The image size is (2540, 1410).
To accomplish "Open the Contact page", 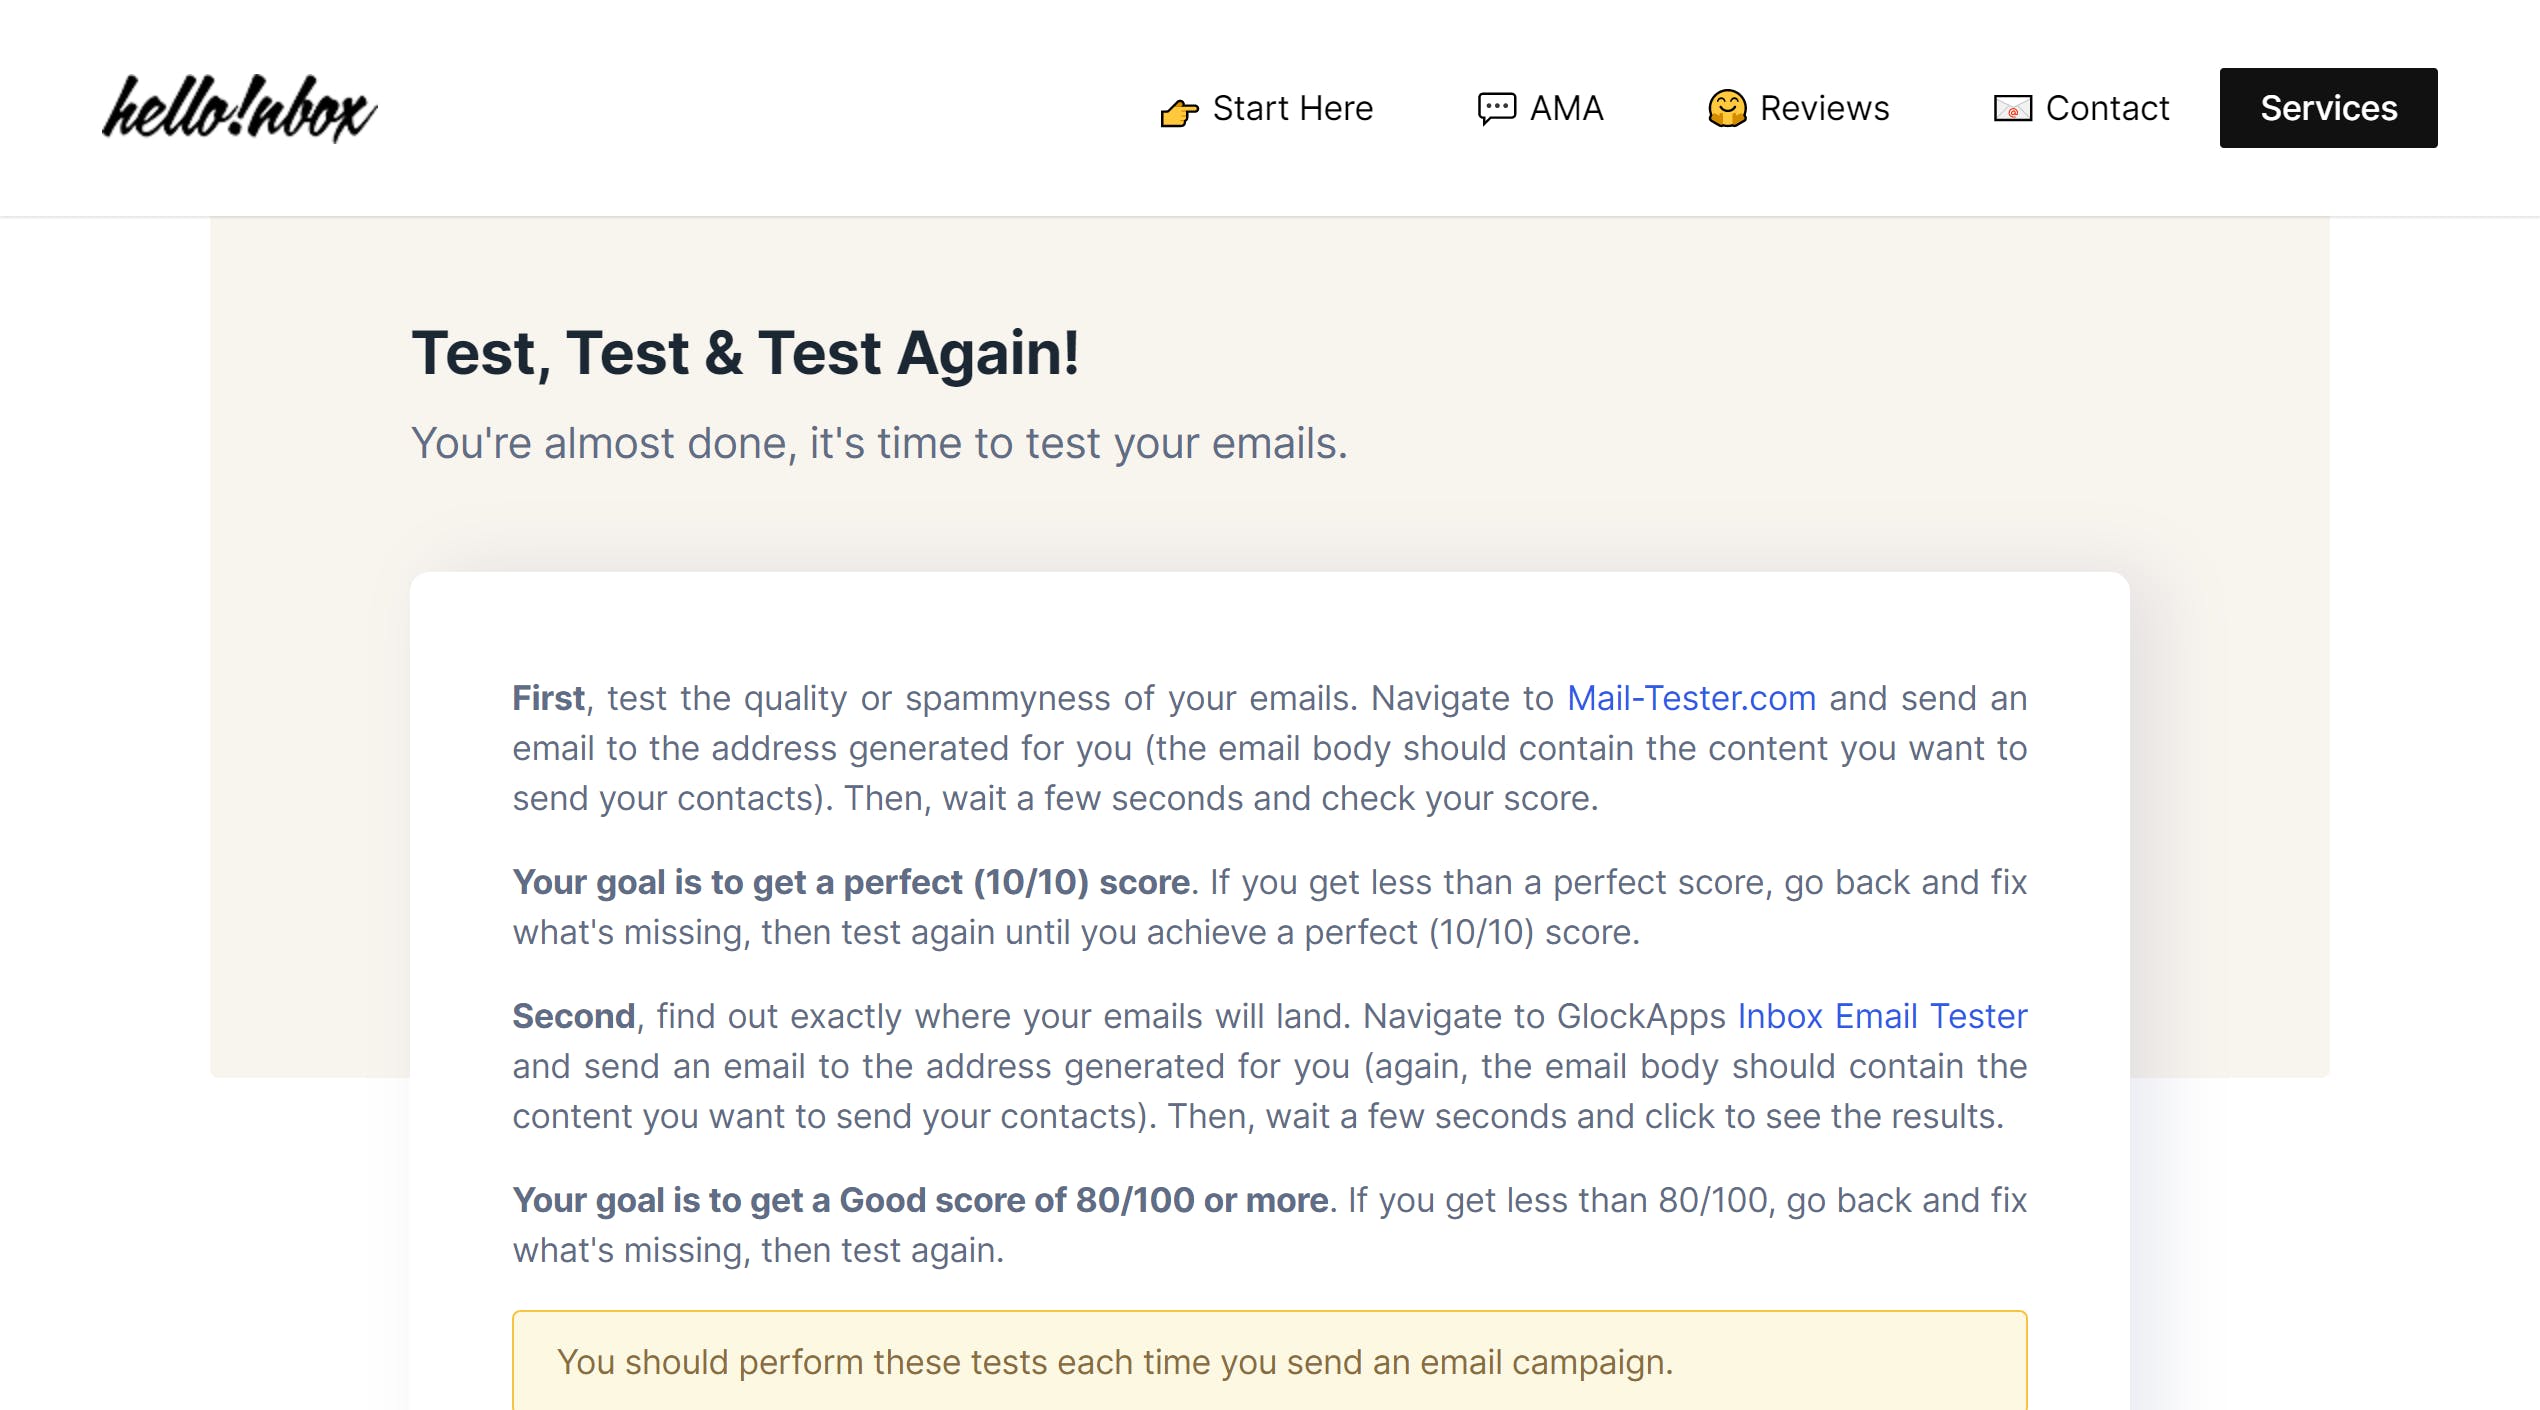I will click(2107, 108).
